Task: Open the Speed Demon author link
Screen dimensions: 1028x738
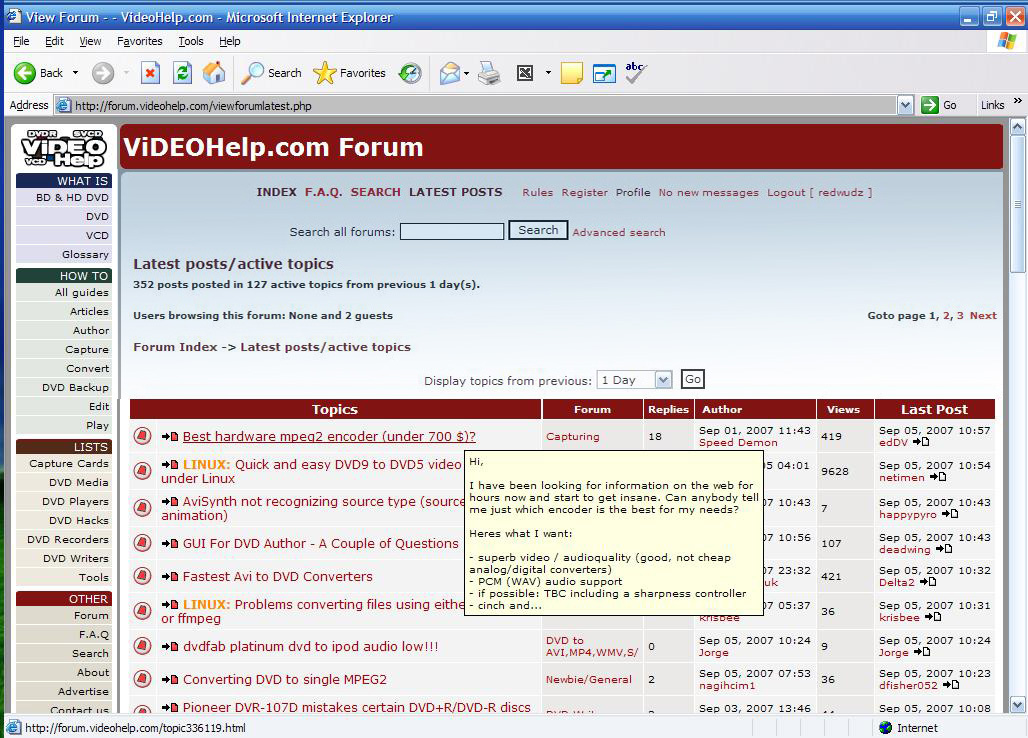Action: [x=738, y=442]
